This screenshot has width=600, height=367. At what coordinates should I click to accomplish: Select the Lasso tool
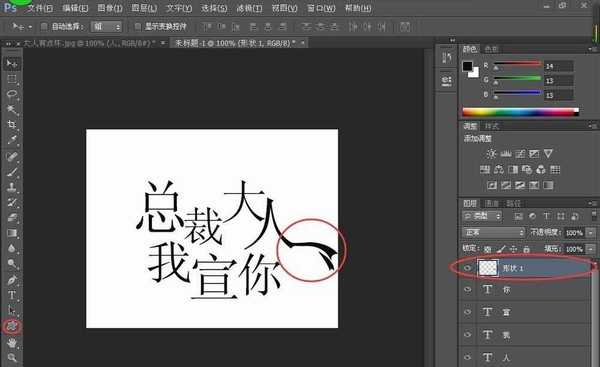point(12,94)
